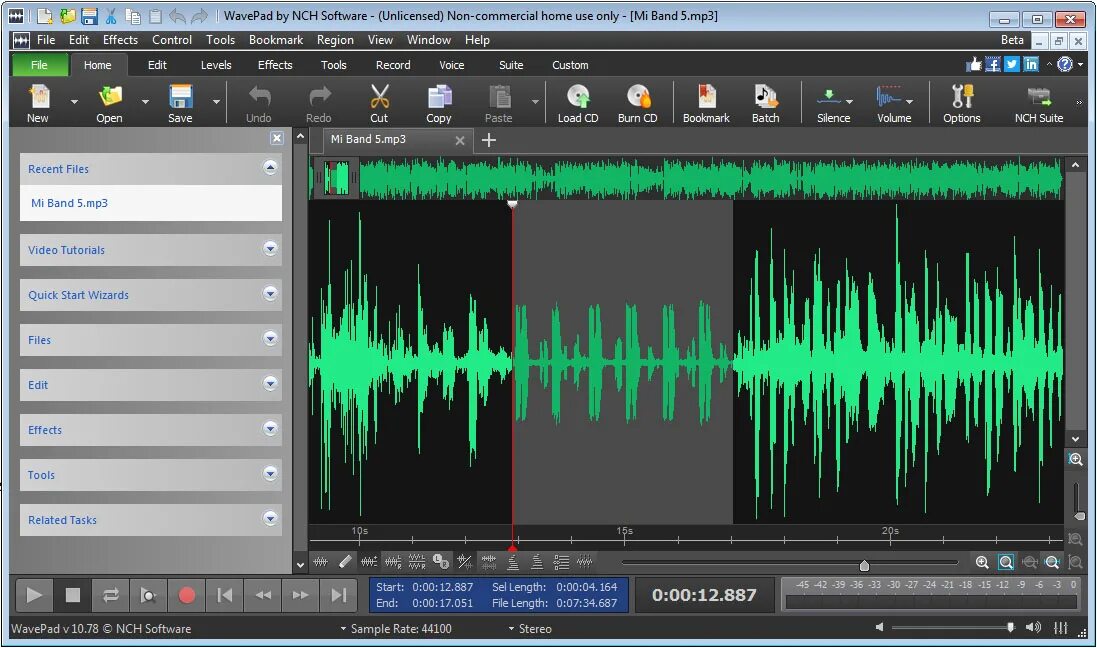Screen dimensions: 1097x648
Task: Click the horizontal zoom slider handle
Action: [x=864, y=565]
